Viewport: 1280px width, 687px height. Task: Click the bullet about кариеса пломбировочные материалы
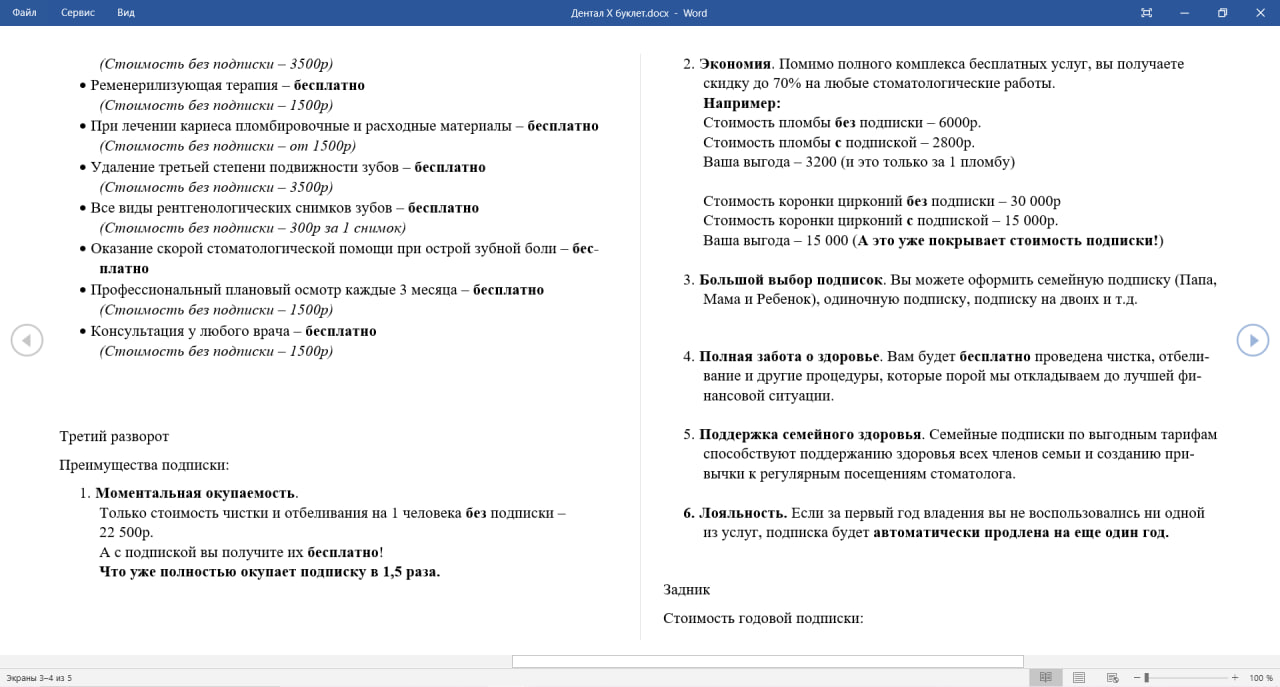point(344,126)
